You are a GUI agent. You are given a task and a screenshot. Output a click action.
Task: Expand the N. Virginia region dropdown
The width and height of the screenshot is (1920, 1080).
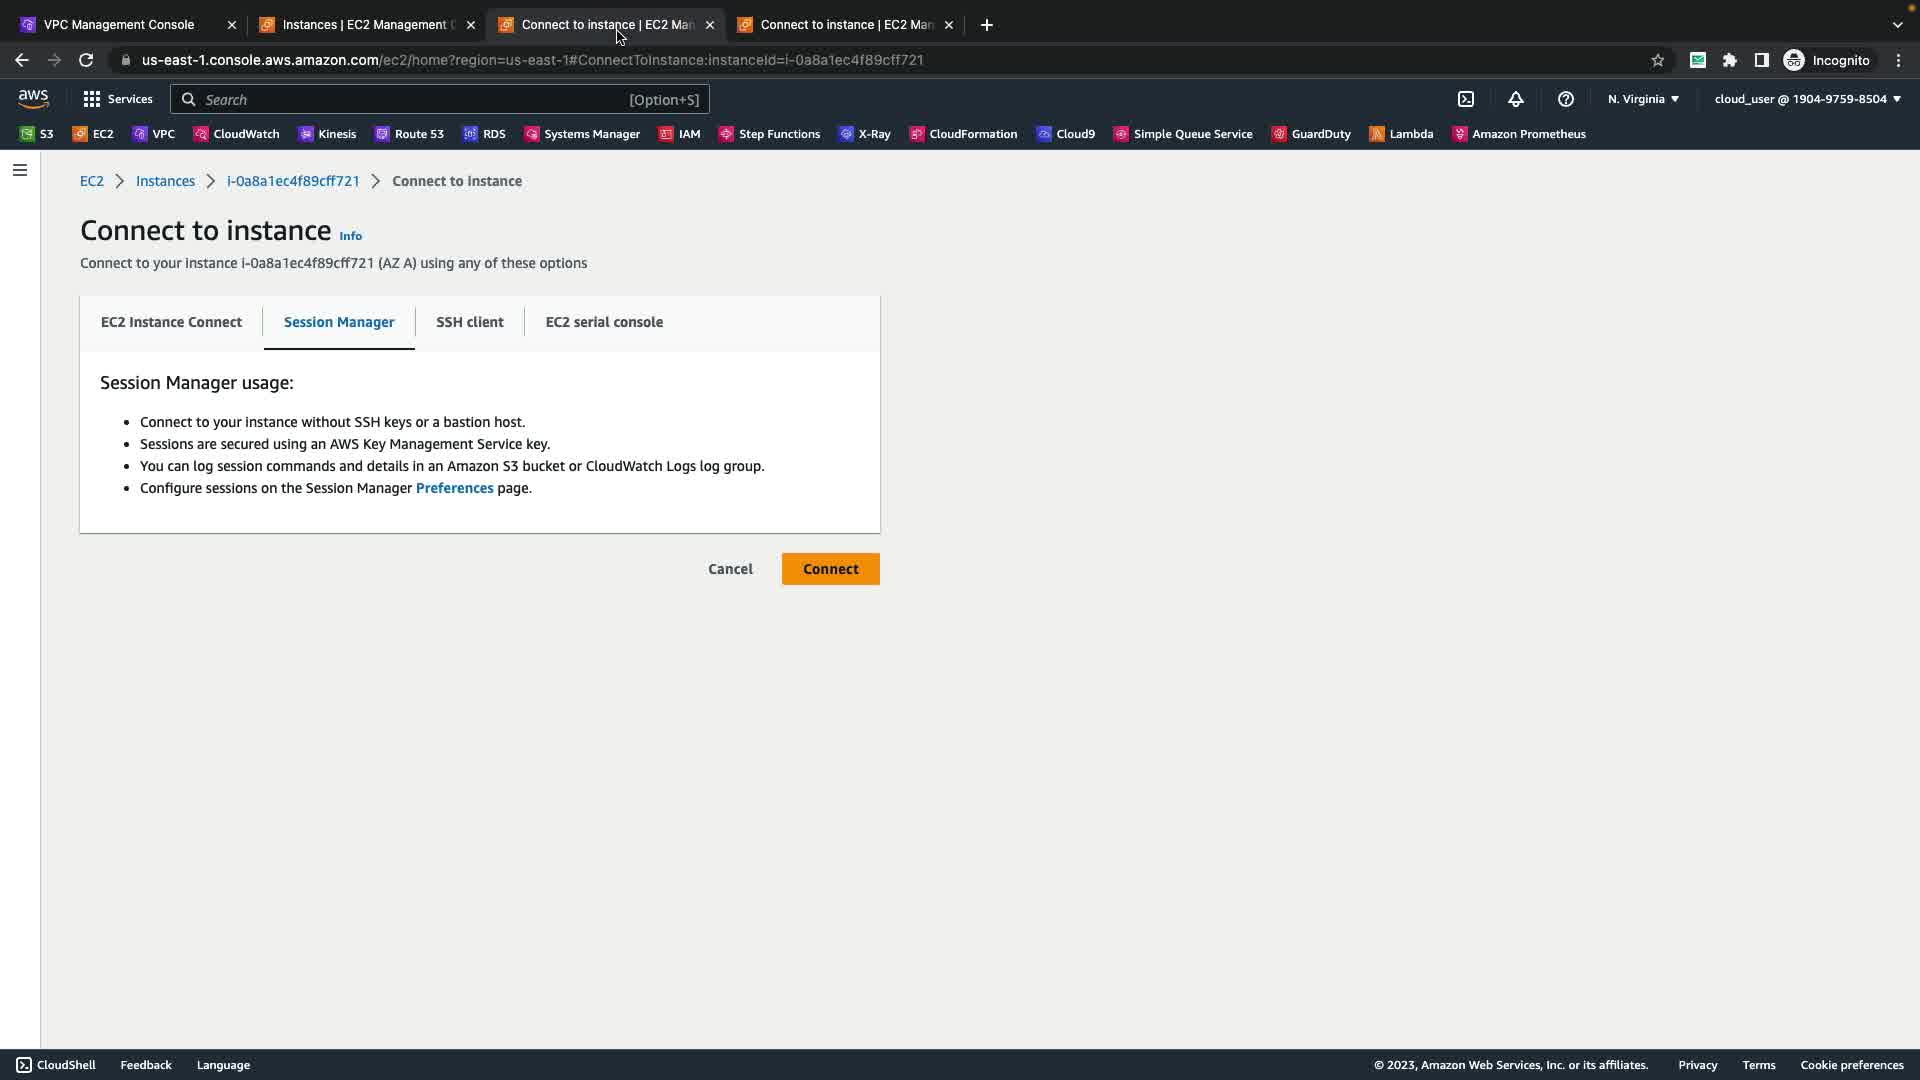click(1643, 99)
